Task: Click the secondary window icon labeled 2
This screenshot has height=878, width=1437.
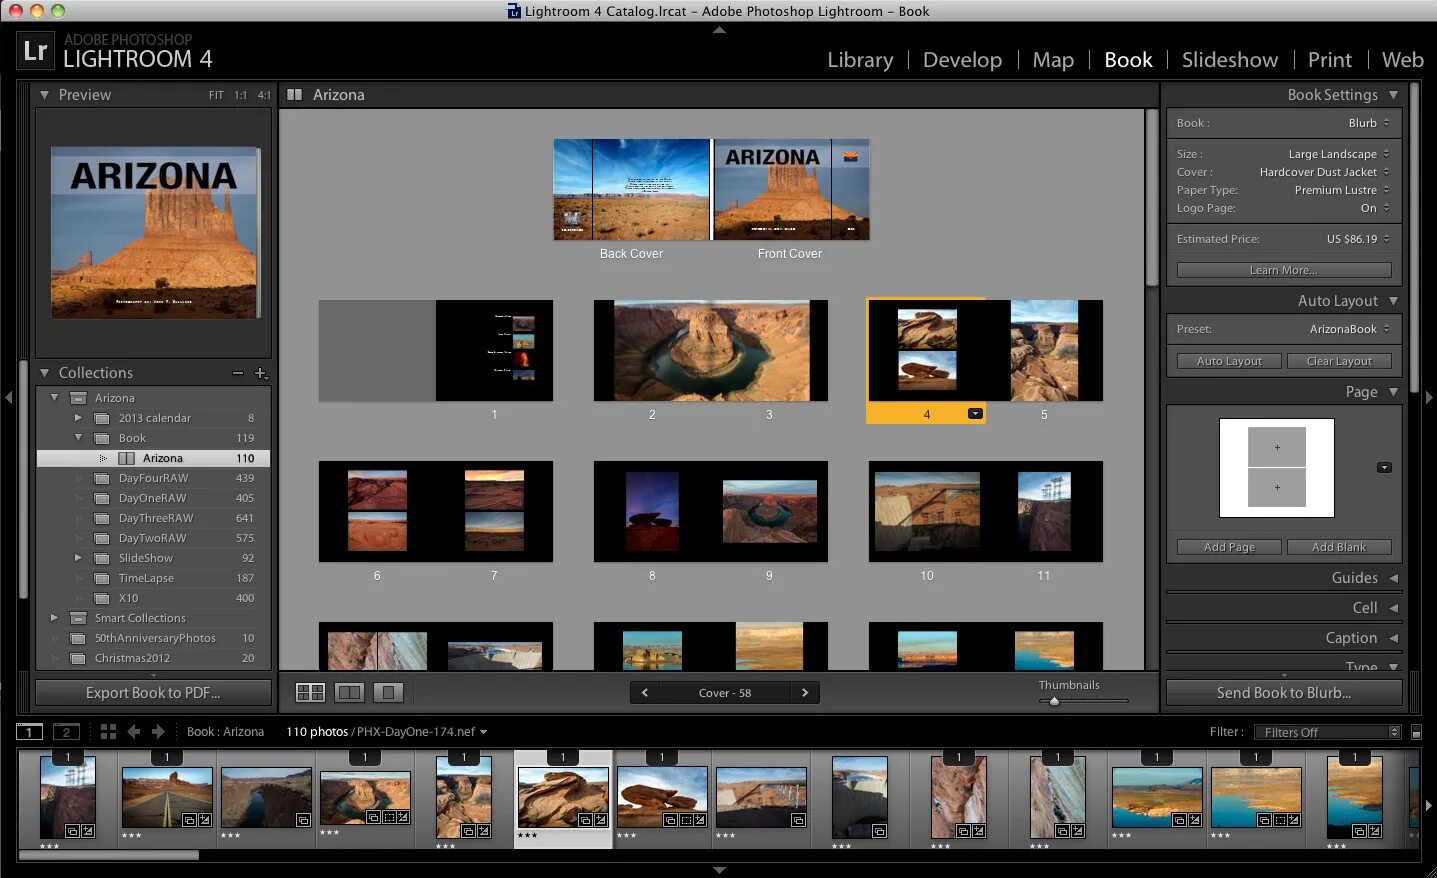Action: point(66,731)
